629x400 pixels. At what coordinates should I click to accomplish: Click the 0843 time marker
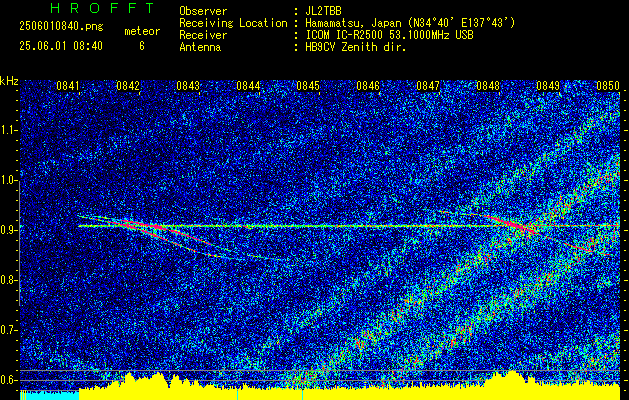[188, 86]
